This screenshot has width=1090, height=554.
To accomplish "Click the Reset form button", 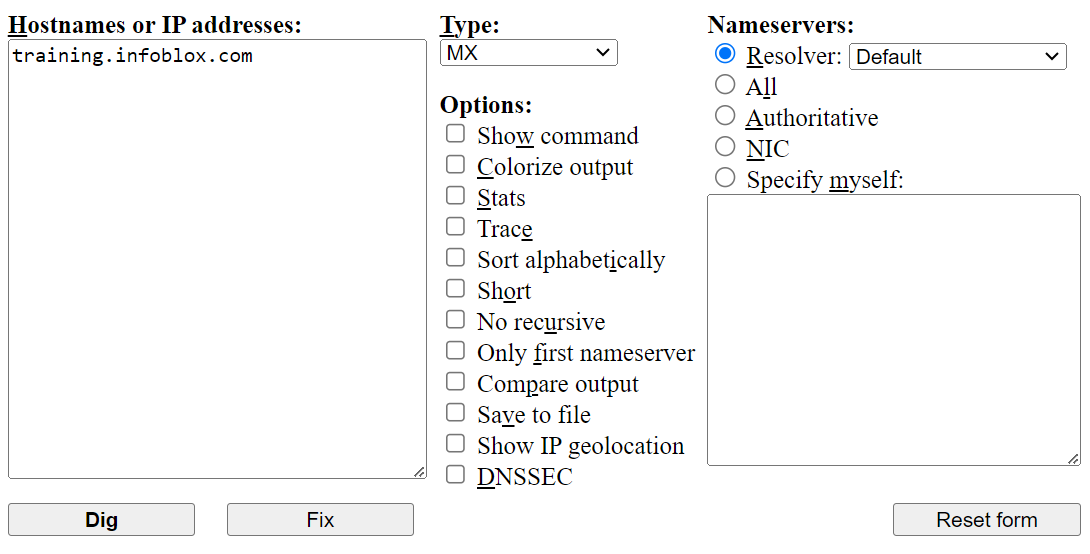I will (986, 520).
